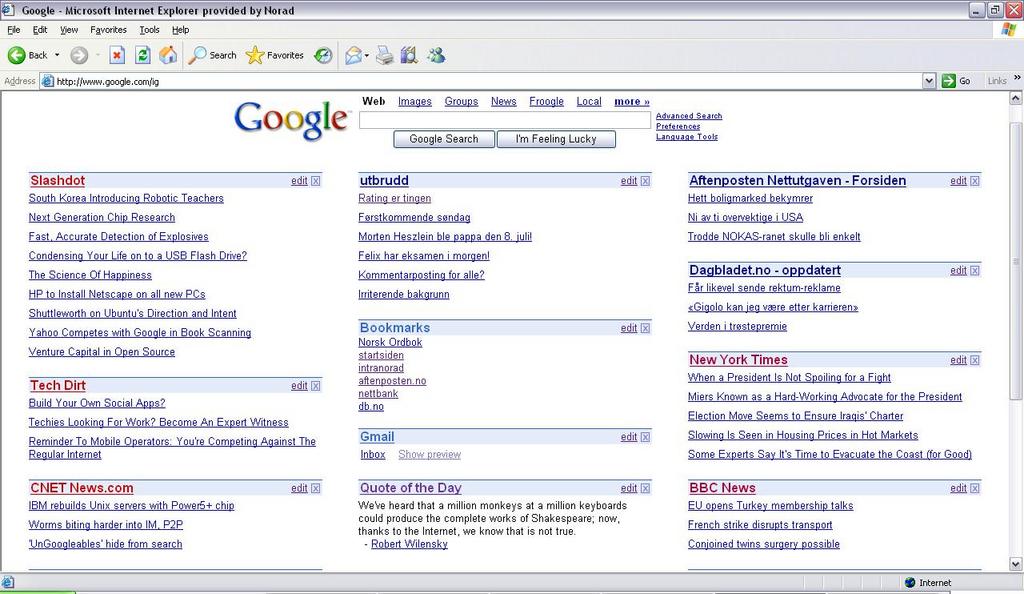Click the Forward arrow icon

(x=79, y=55)
